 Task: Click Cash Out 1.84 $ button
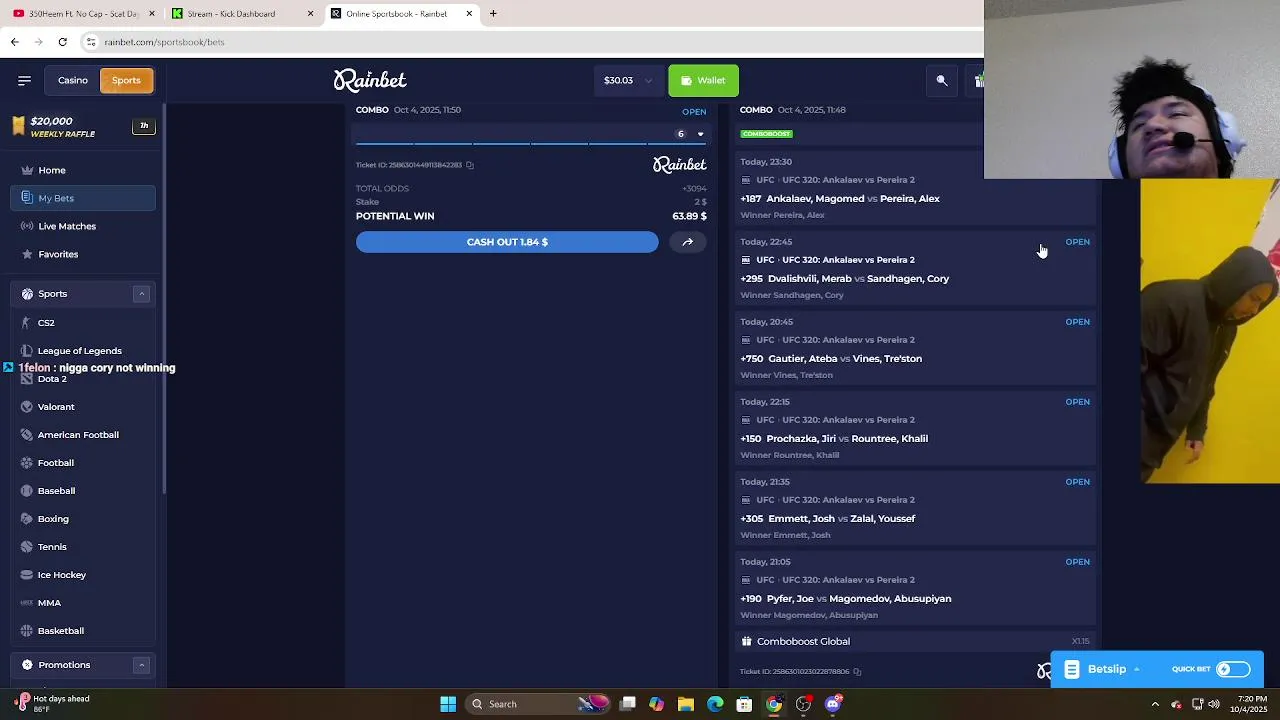[507, 242]
